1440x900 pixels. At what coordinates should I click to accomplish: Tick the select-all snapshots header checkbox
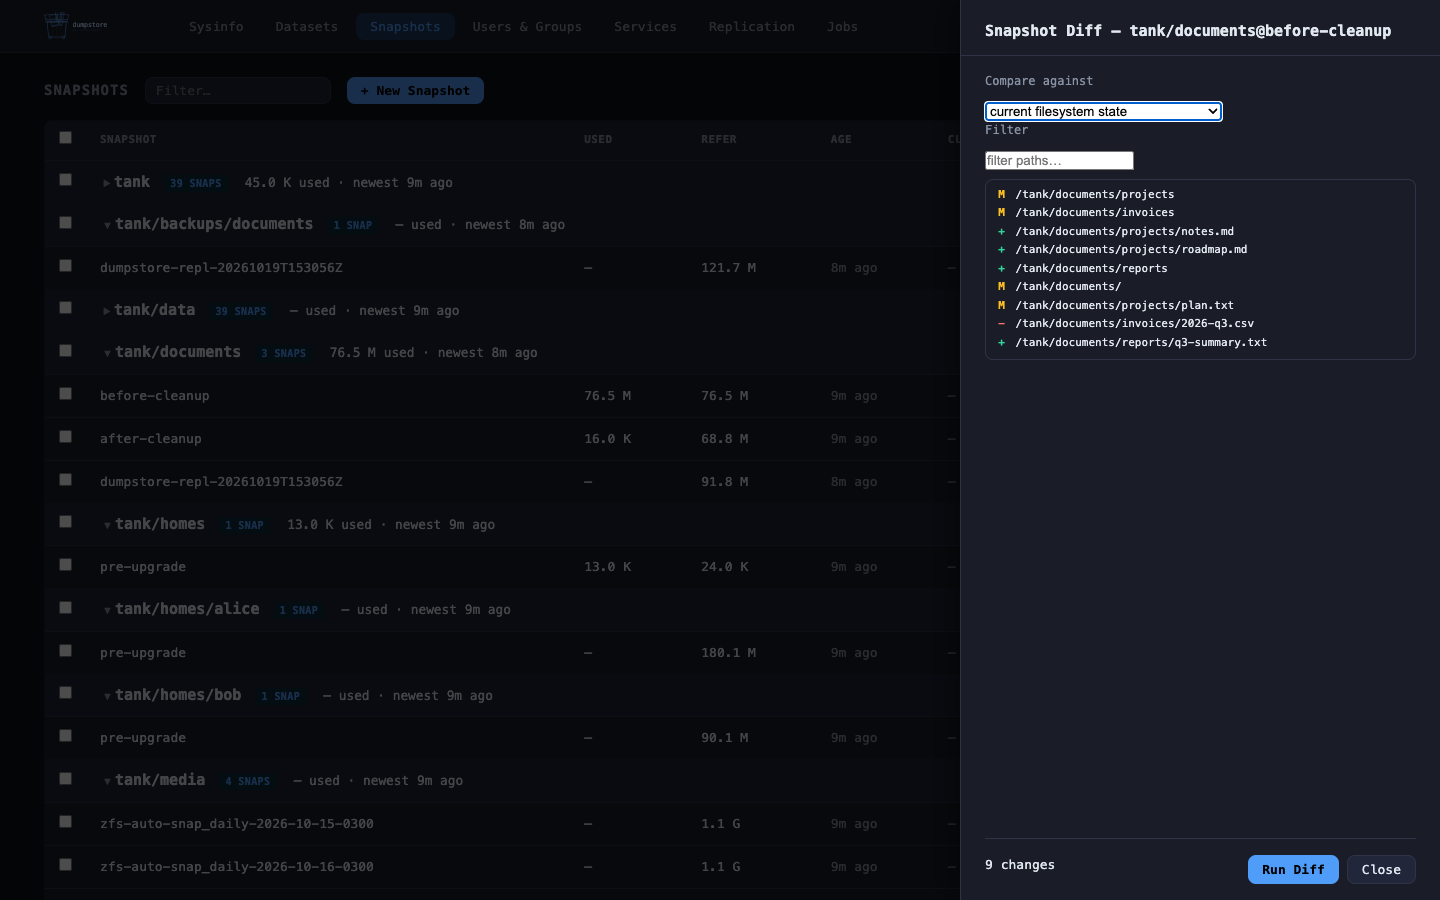(65, 138)
